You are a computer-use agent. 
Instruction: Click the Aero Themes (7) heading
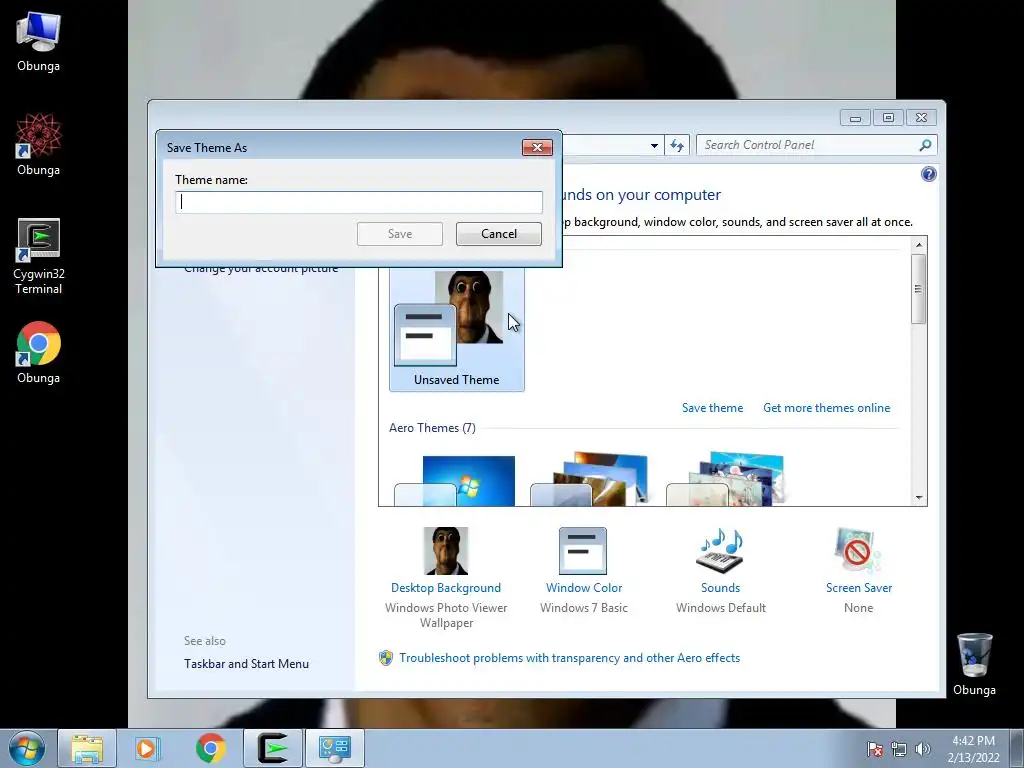(x=432, y=428)
